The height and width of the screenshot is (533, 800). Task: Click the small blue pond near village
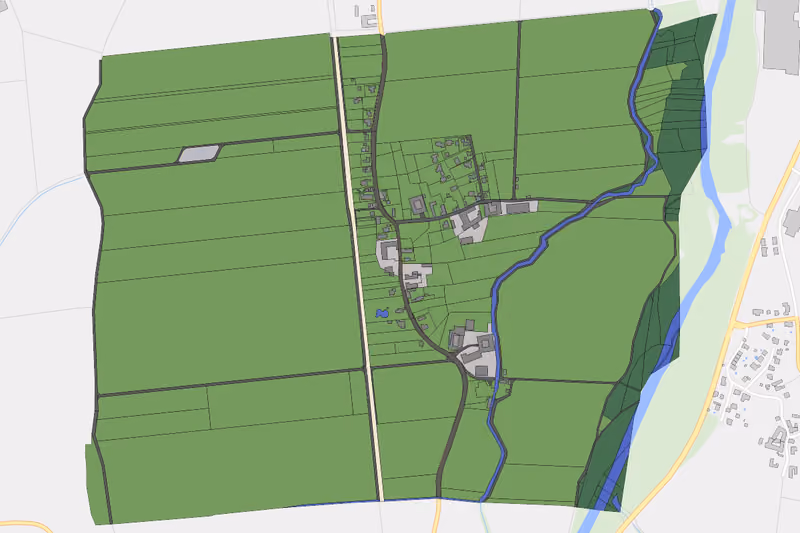click(x=382, y=313)
